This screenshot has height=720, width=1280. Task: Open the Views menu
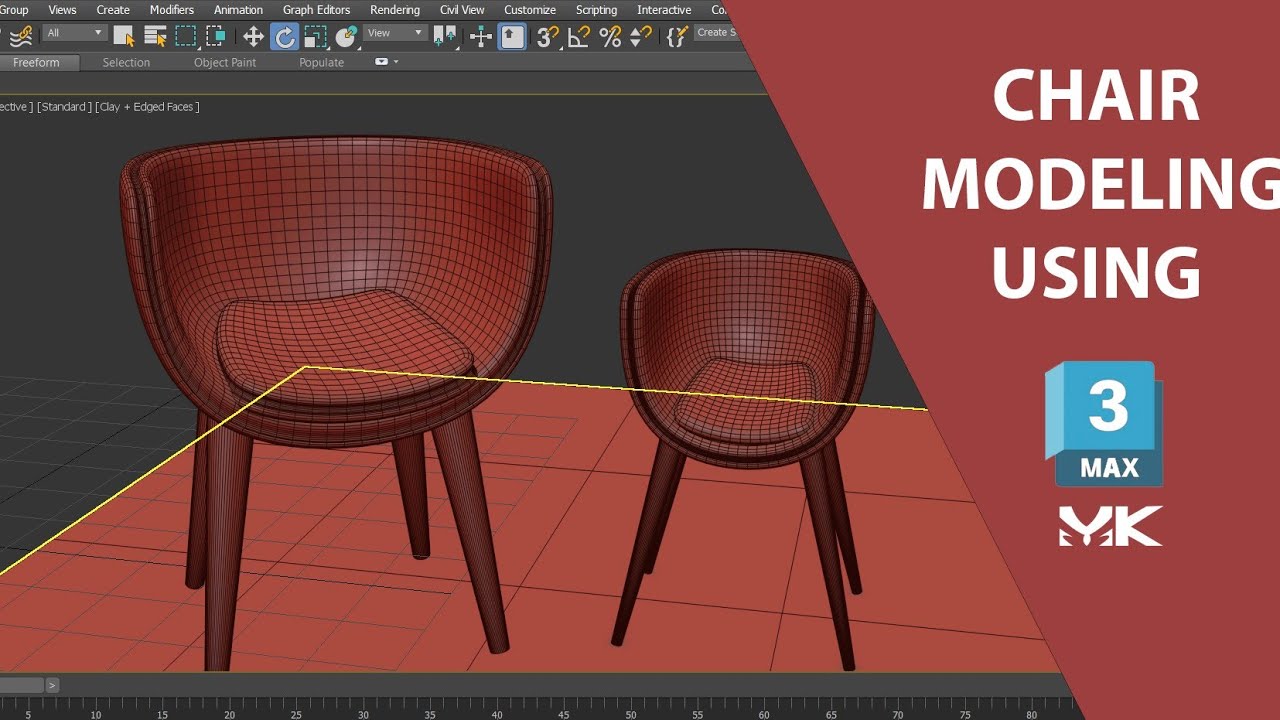(x=62, y=10)
